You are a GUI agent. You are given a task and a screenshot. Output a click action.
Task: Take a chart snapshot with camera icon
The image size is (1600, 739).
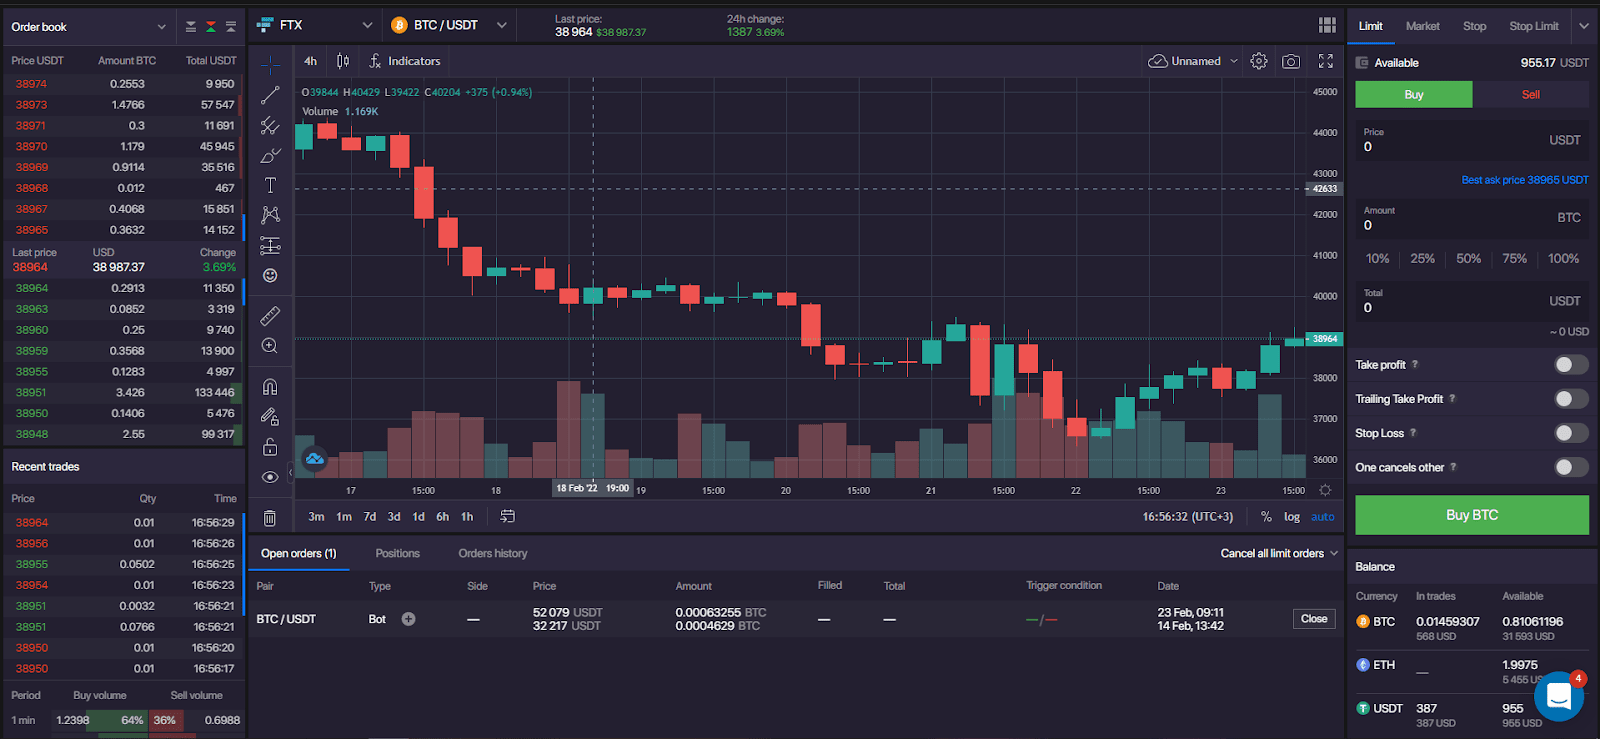click(1291, 61)
